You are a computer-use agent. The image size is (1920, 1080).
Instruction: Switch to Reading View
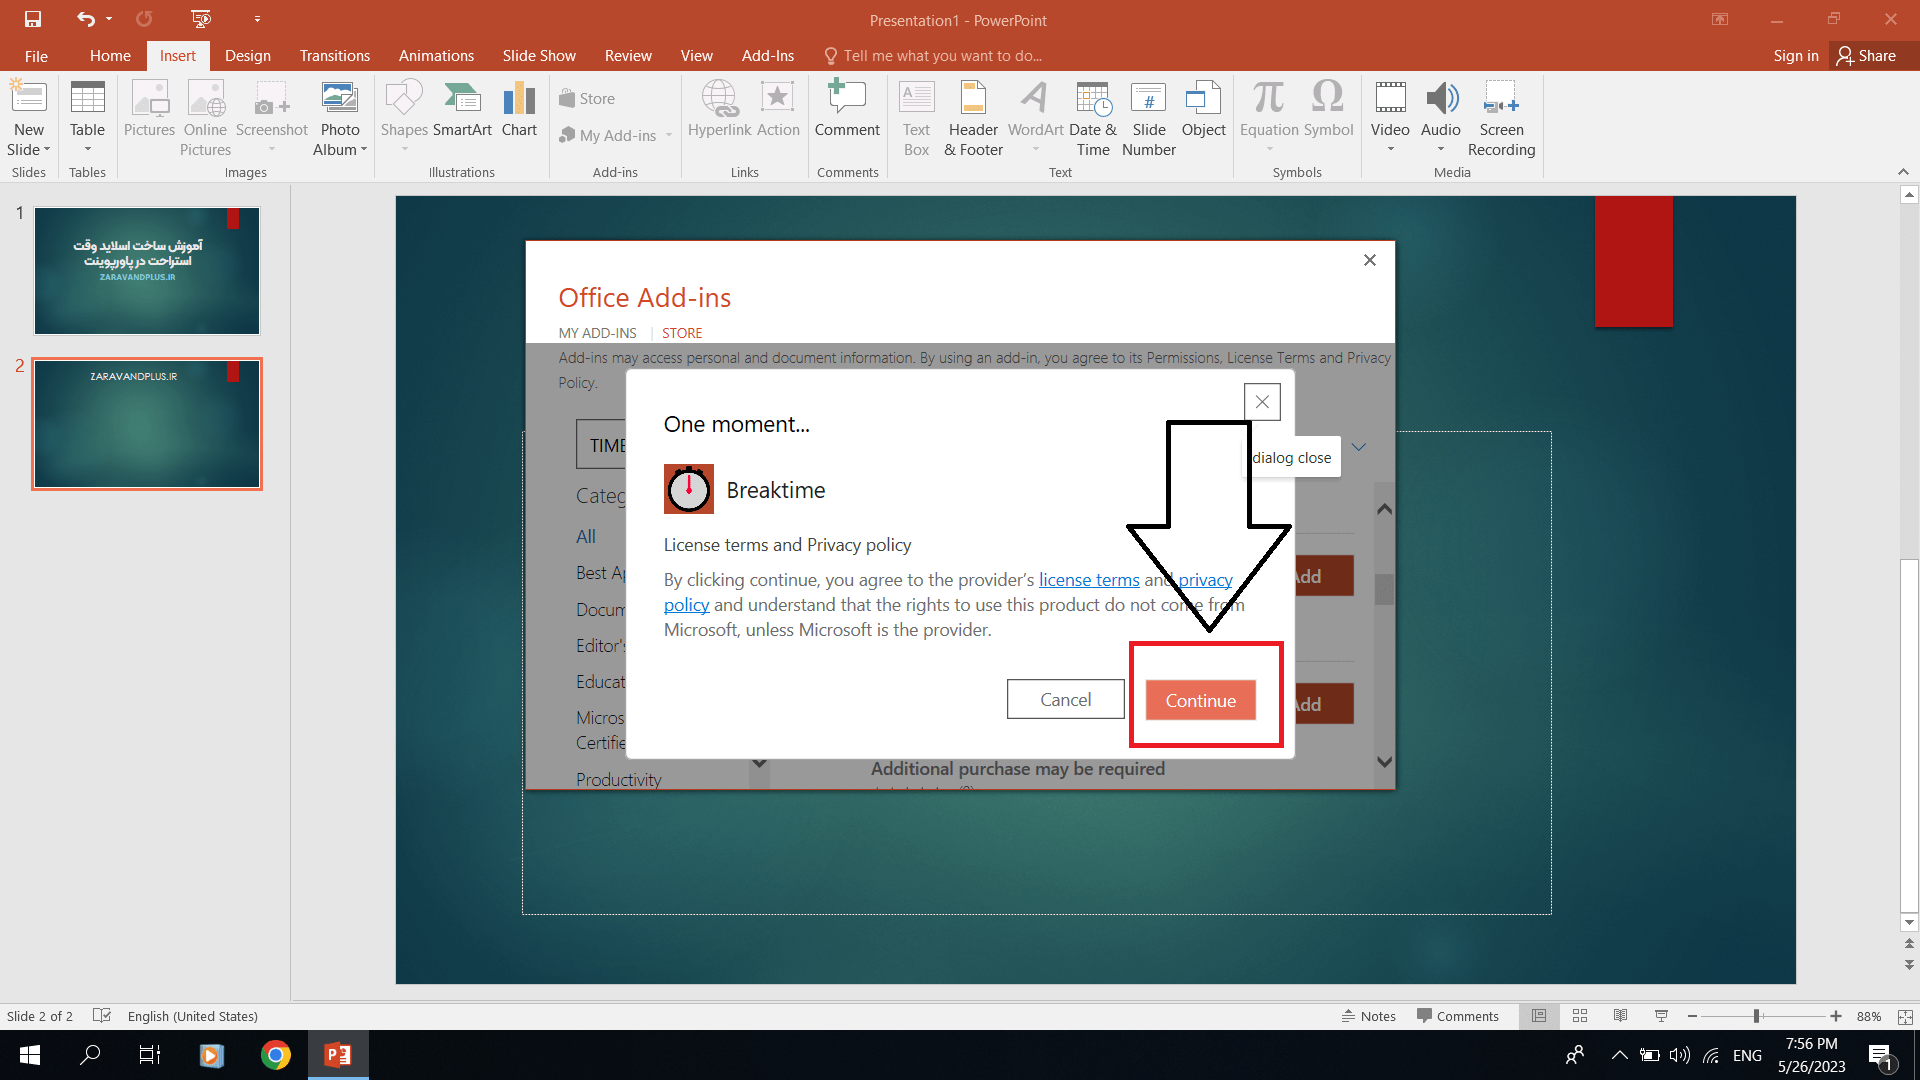point(1620,1016)
